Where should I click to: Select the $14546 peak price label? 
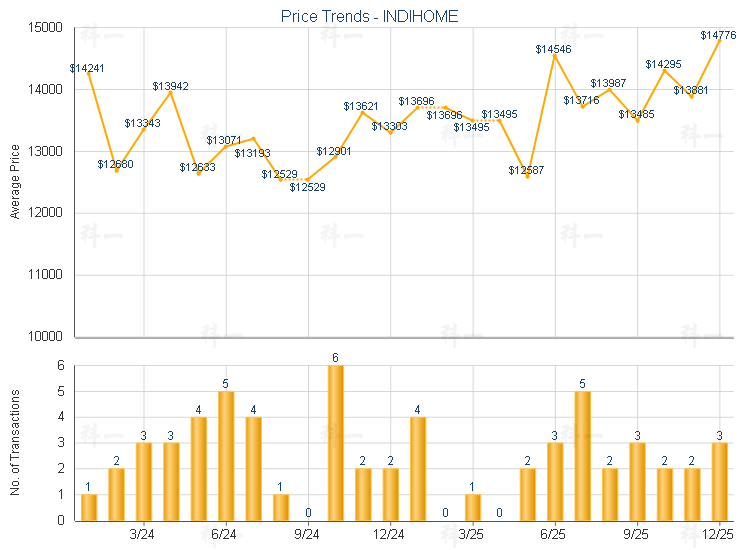[x=553, y=49]
